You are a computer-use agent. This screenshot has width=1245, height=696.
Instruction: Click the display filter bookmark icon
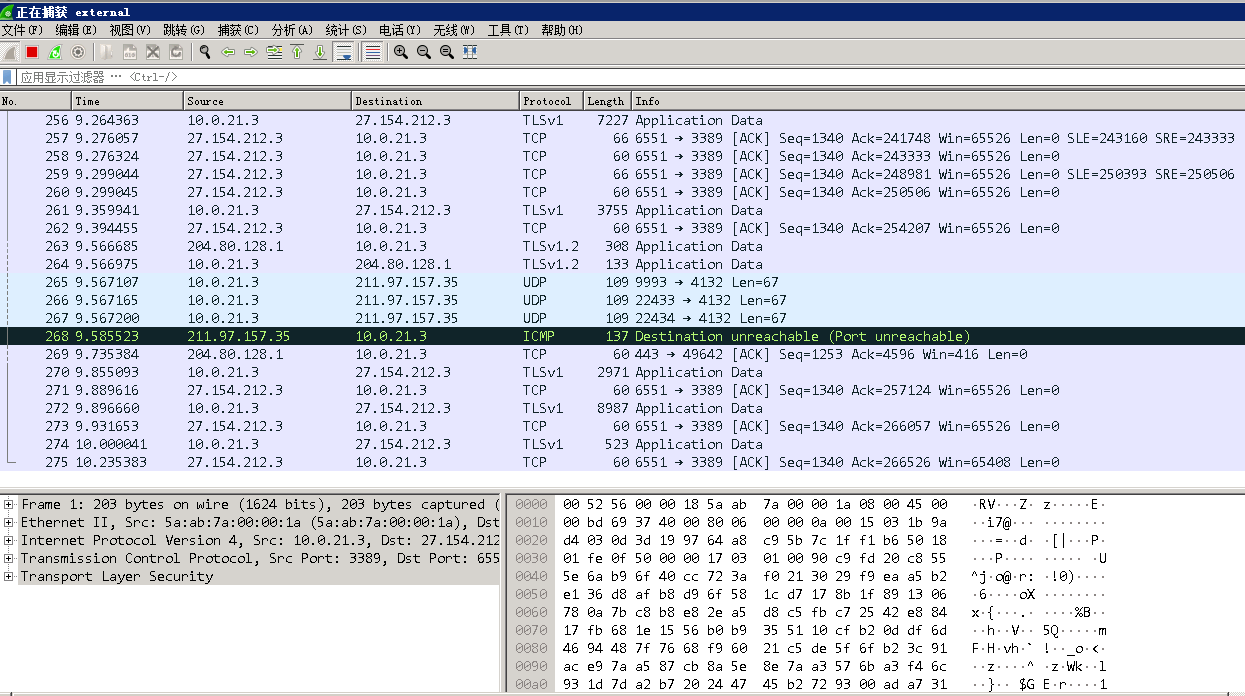click(x=8, y=77)
